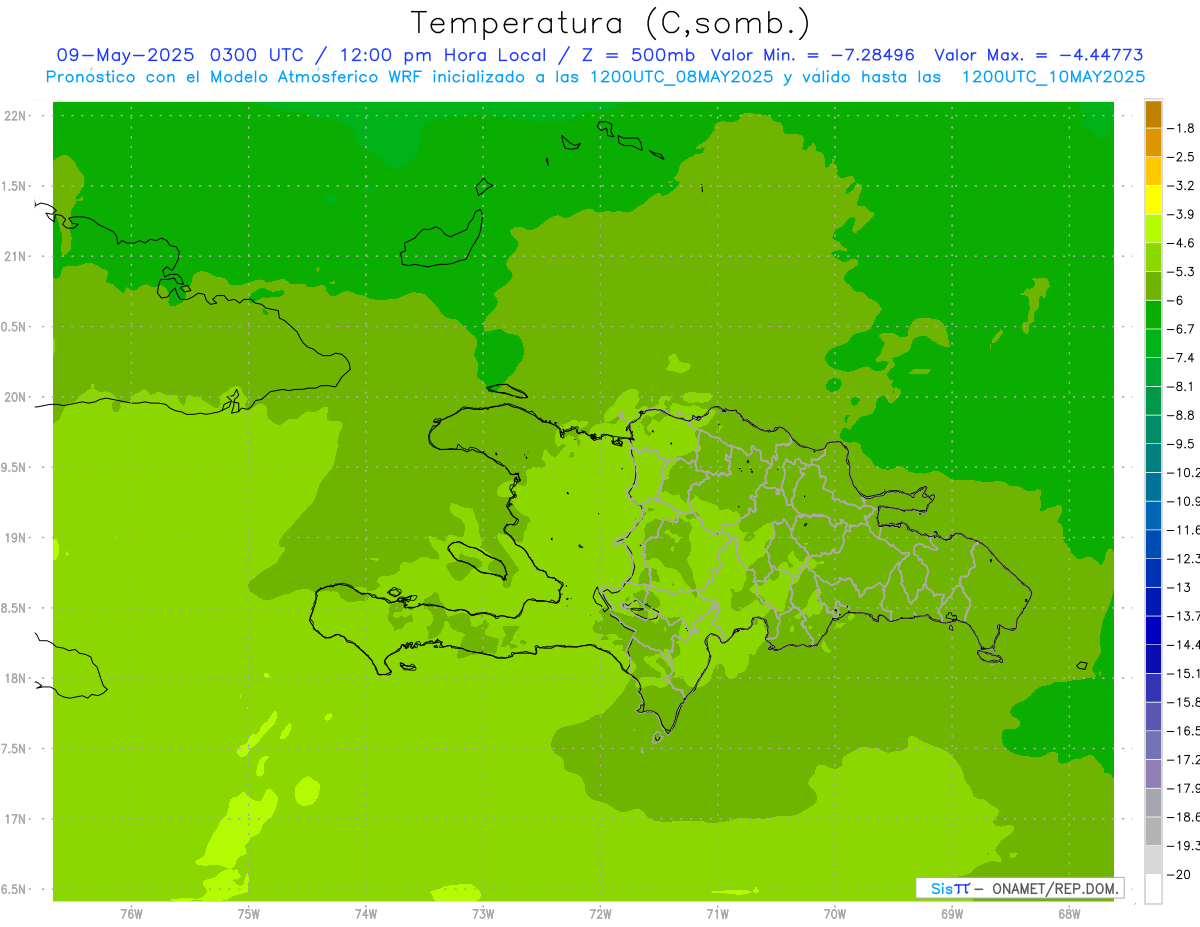Click the '-5.3' colorbar label
This screenshot has width=1200, height=927.
pyautogui.click(x=1181, y=272)
